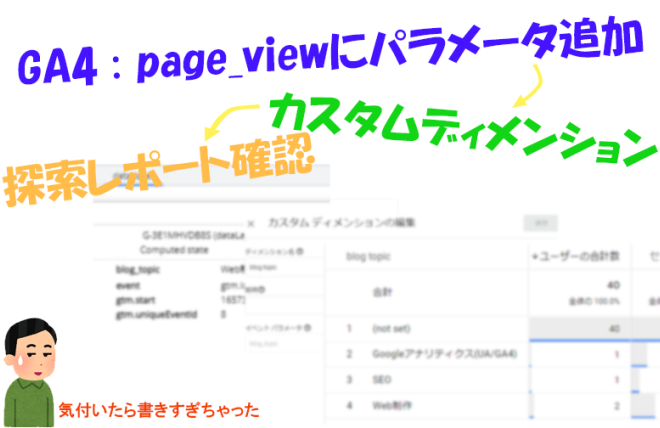The image size is (660, 428).
Task: Click the イベントパラメータ help icon
Action: (x=309, y=327)
